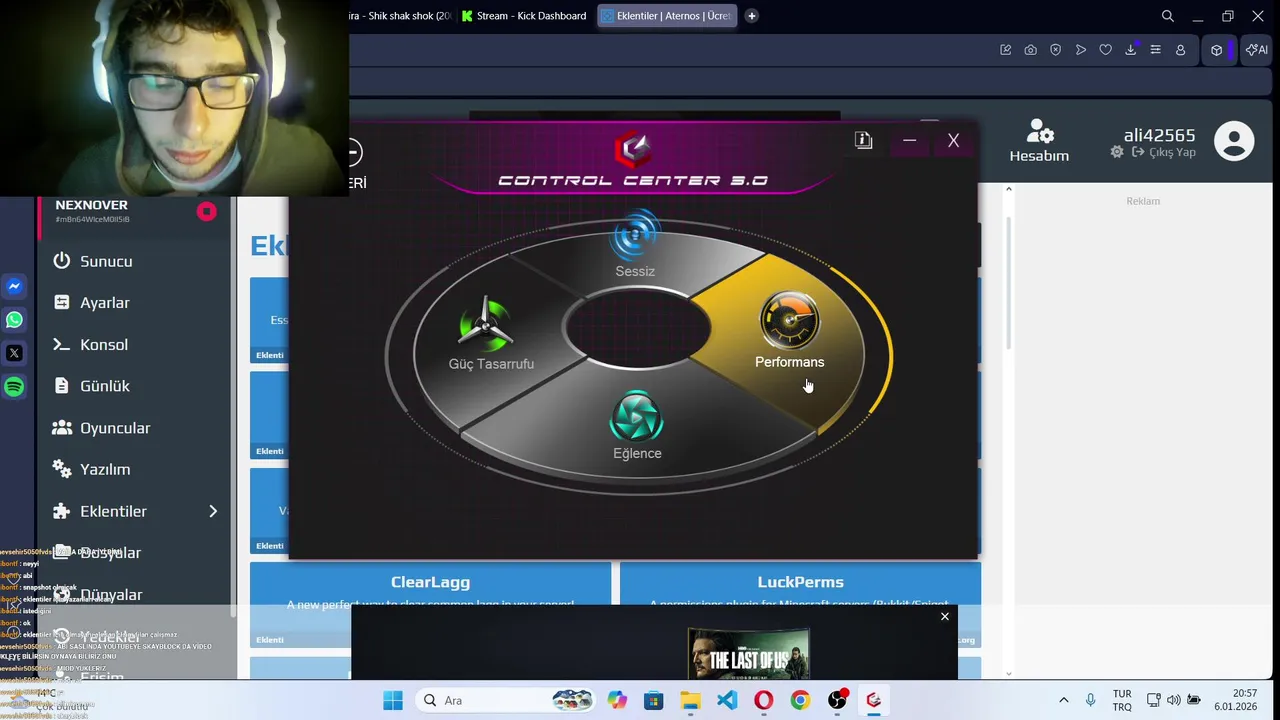Open Visual Studio Code from taskbar

(x=727, y=700)
